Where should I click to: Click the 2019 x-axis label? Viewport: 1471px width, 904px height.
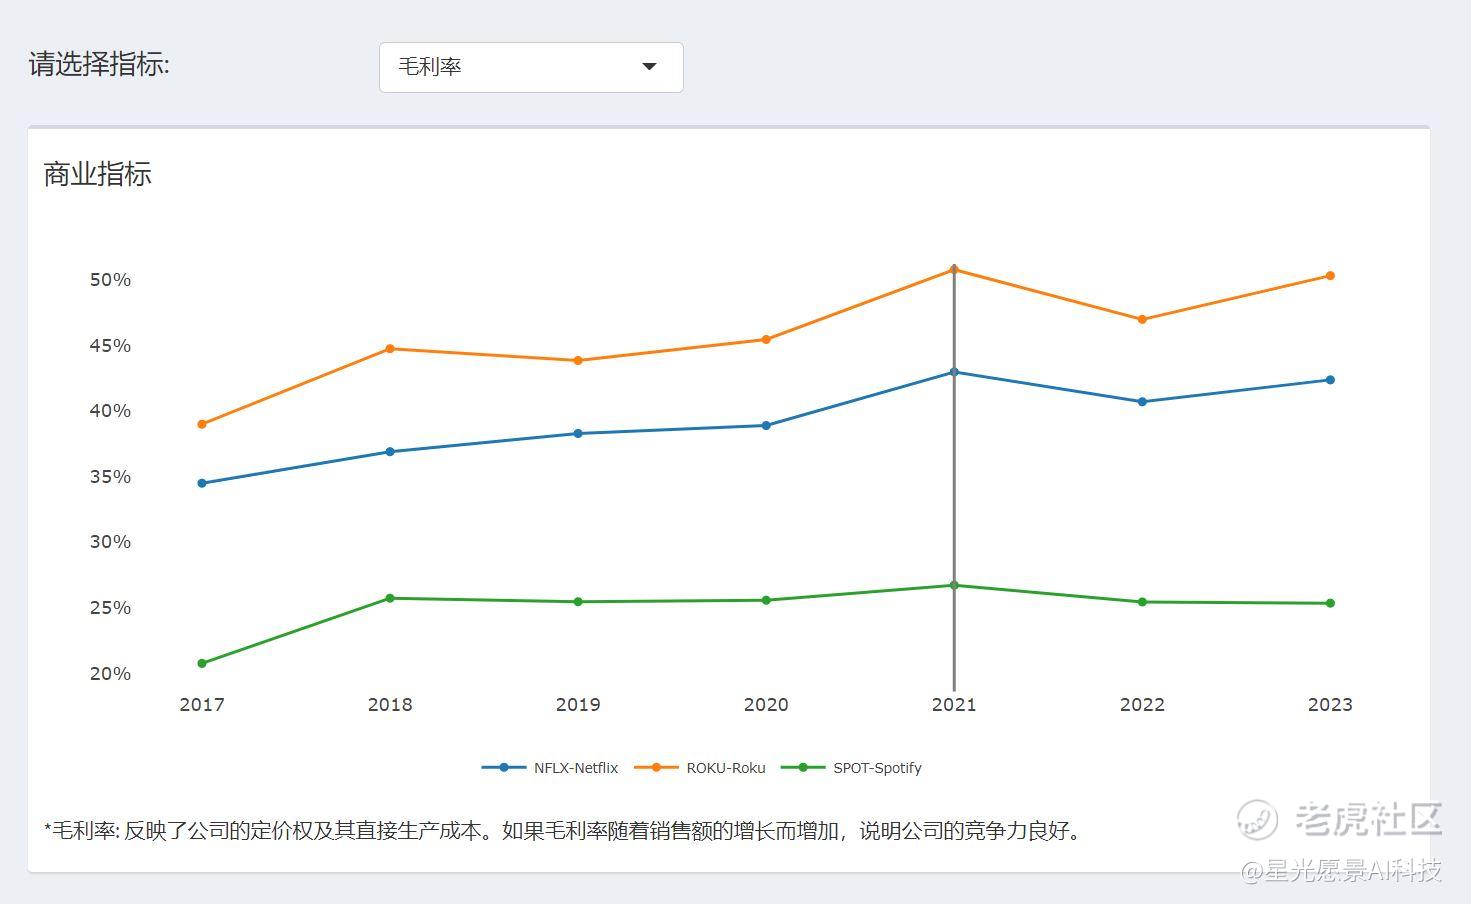click(578, 704)
